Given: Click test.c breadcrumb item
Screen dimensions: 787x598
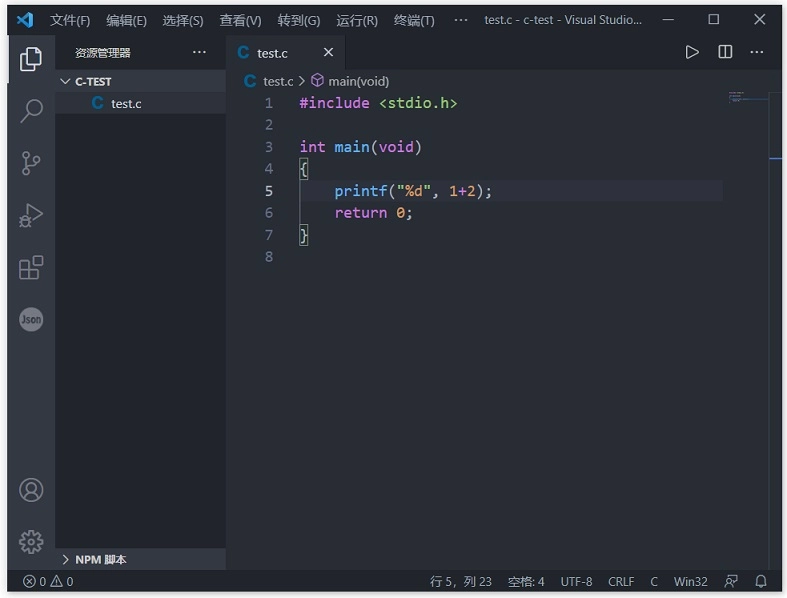Looking at the screenshot, I should pos(269,81).
